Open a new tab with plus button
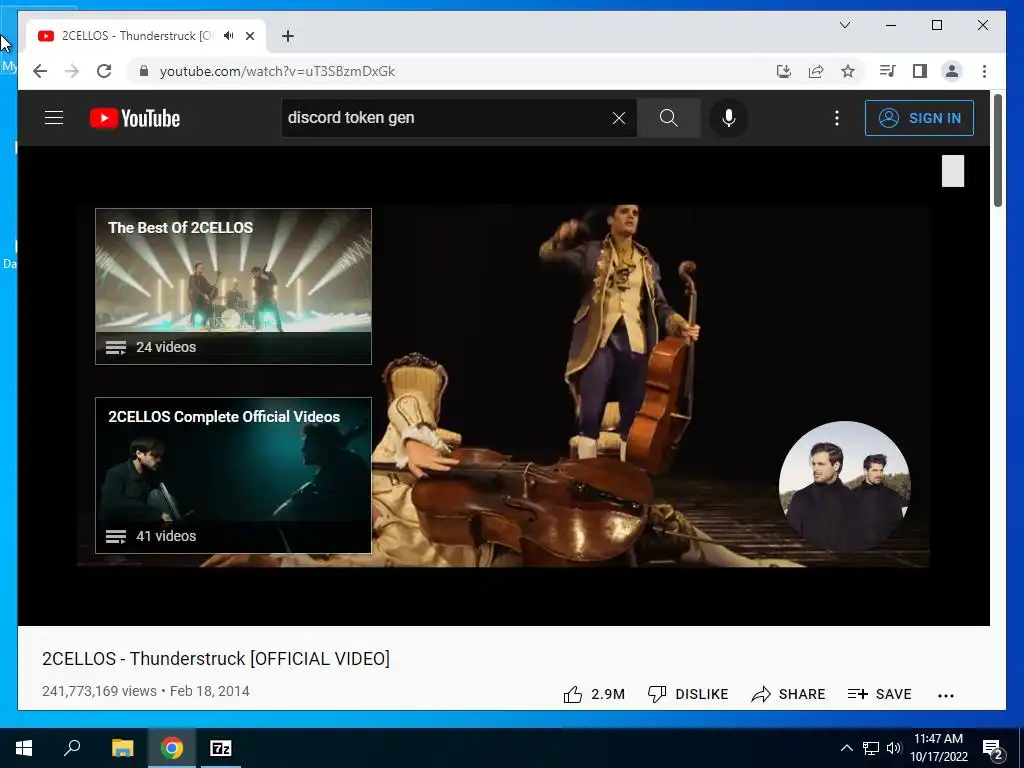Viewport: 1024px width, 768px height. pyautogui.click(x=288, y=36)
